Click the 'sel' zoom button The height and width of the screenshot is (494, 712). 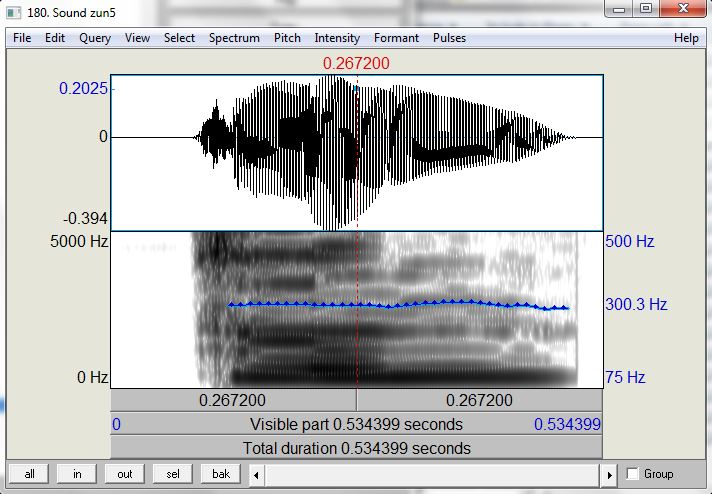pos(173,474)
